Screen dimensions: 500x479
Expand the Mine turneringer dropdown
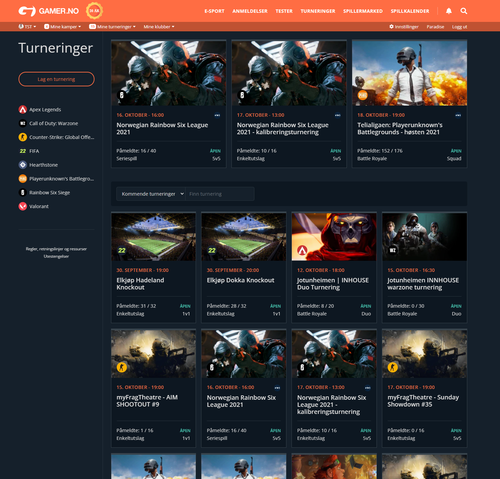pyautogui.click(x=112, y=26)
